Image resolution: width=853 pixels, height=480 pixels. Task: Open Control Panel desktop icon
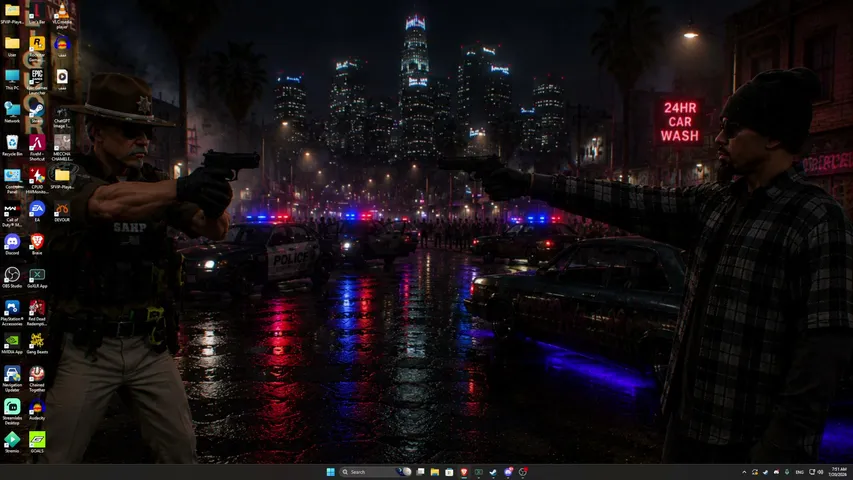(x=12, y=181)
